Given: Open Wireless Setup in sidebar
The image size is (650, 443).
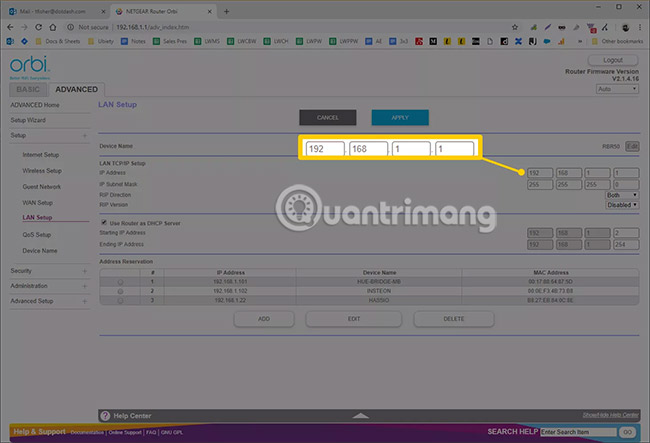Looking at the screenshot, I should [41, 171].
